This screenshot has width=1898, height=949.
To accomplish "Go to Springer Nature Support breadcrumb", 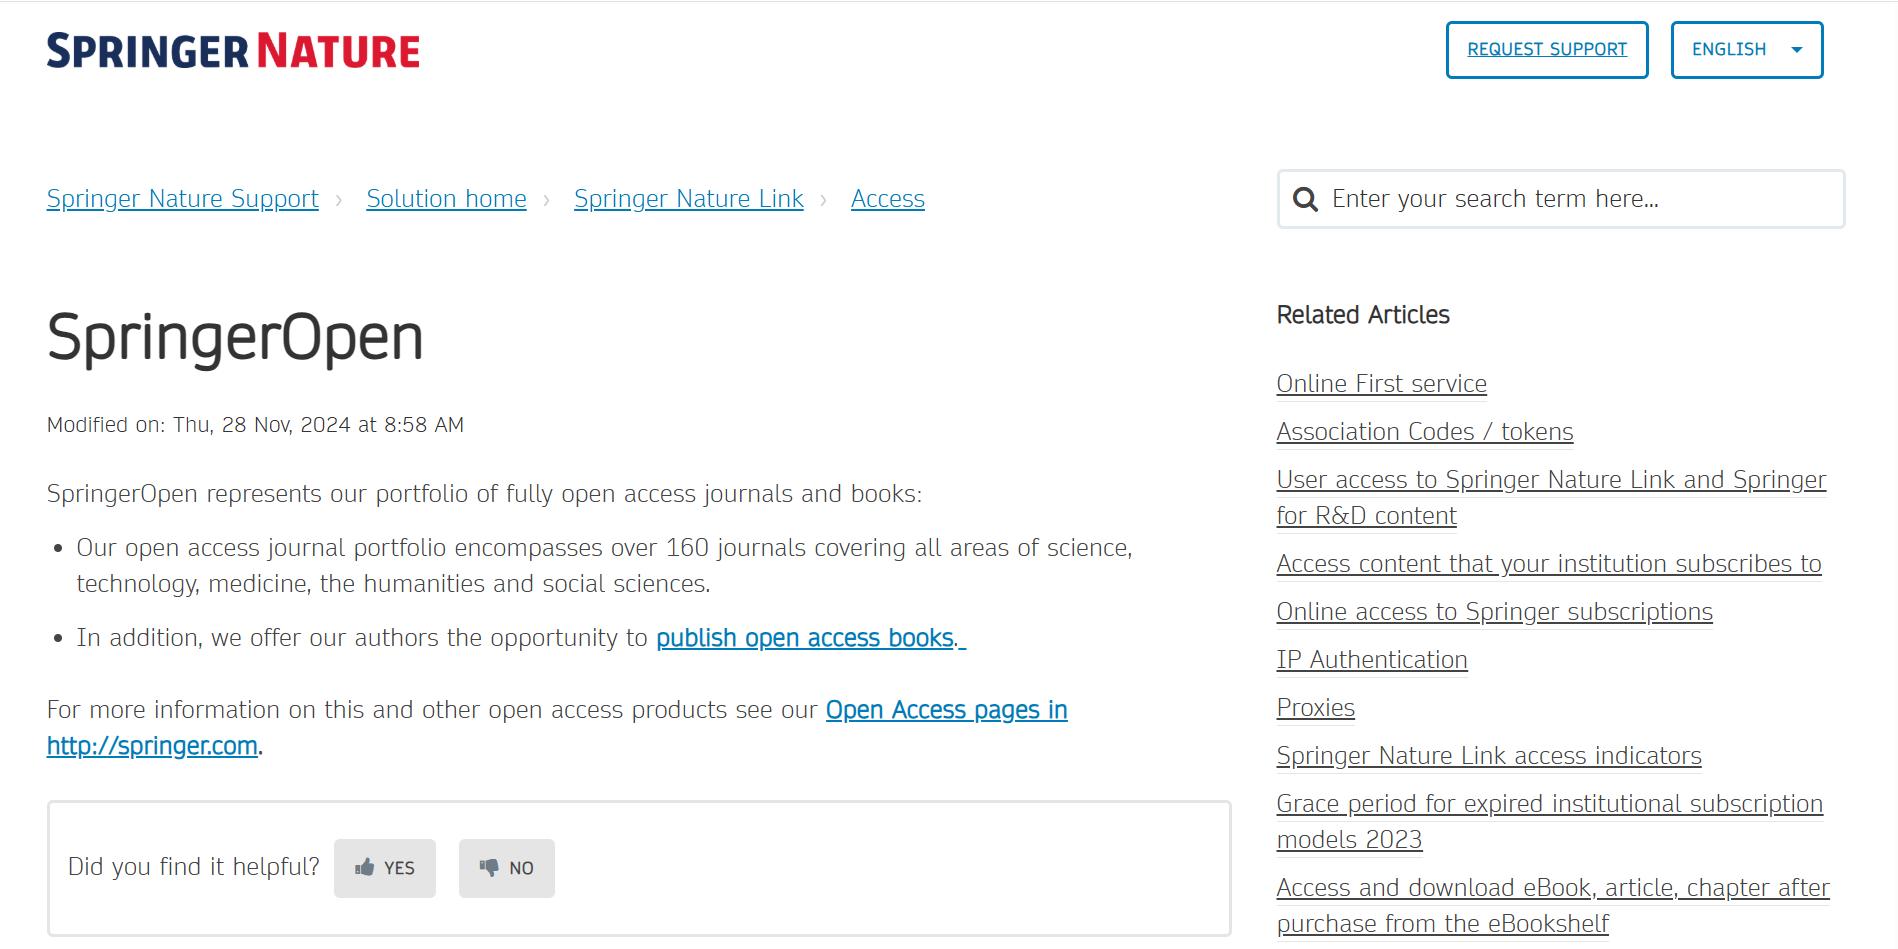I will pyautogui.click(x=183, y=199).
